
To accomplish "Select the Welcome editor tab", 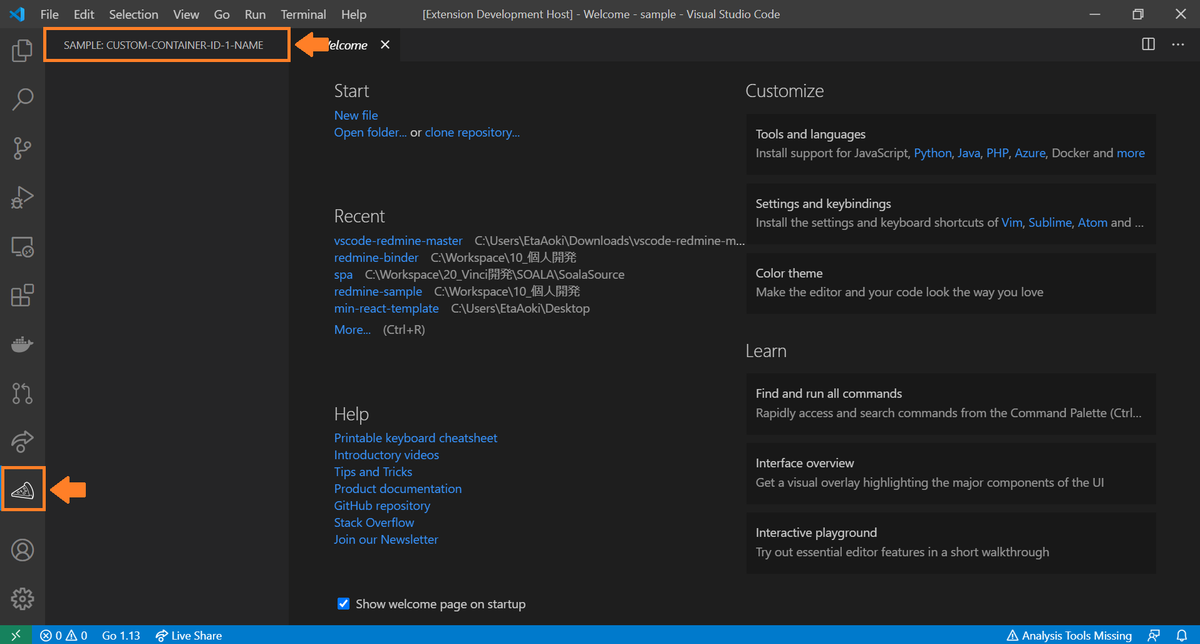I will (x=345, y=45).
